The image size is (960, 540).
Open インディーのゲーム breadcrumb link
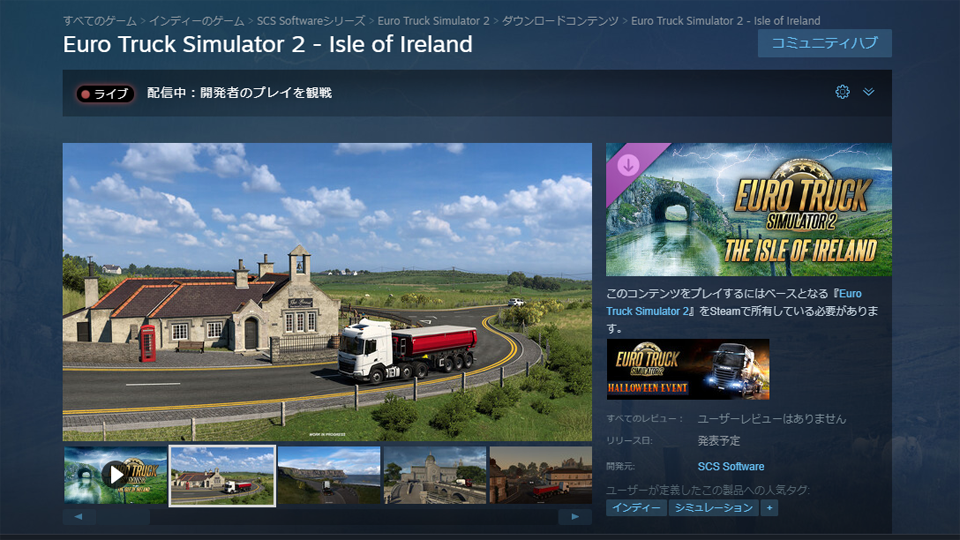(x=197, y=21)
